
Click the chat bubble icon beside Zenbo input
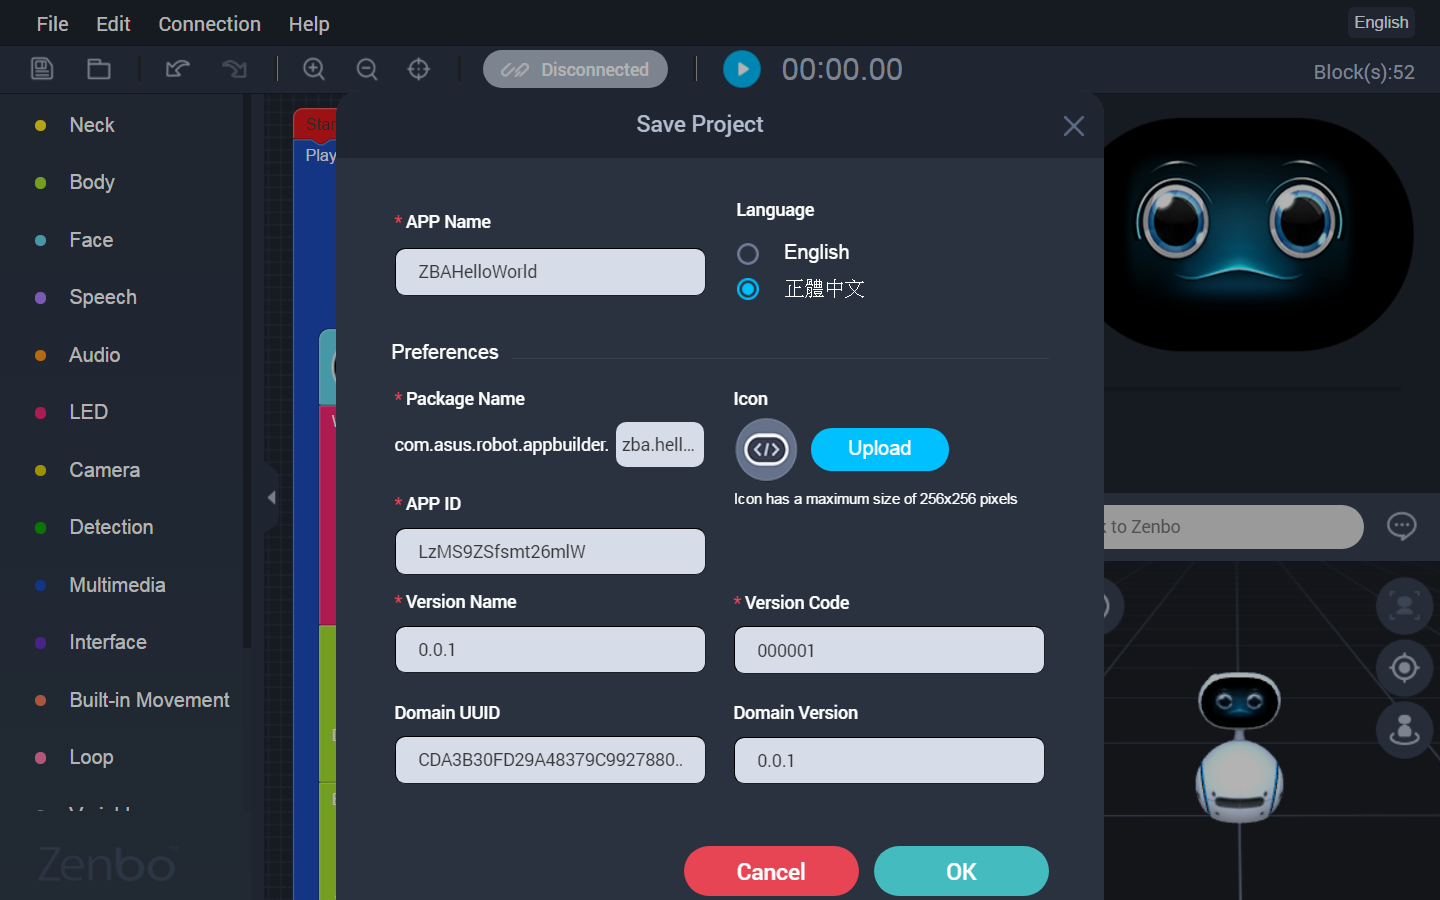pos(1402,526)
